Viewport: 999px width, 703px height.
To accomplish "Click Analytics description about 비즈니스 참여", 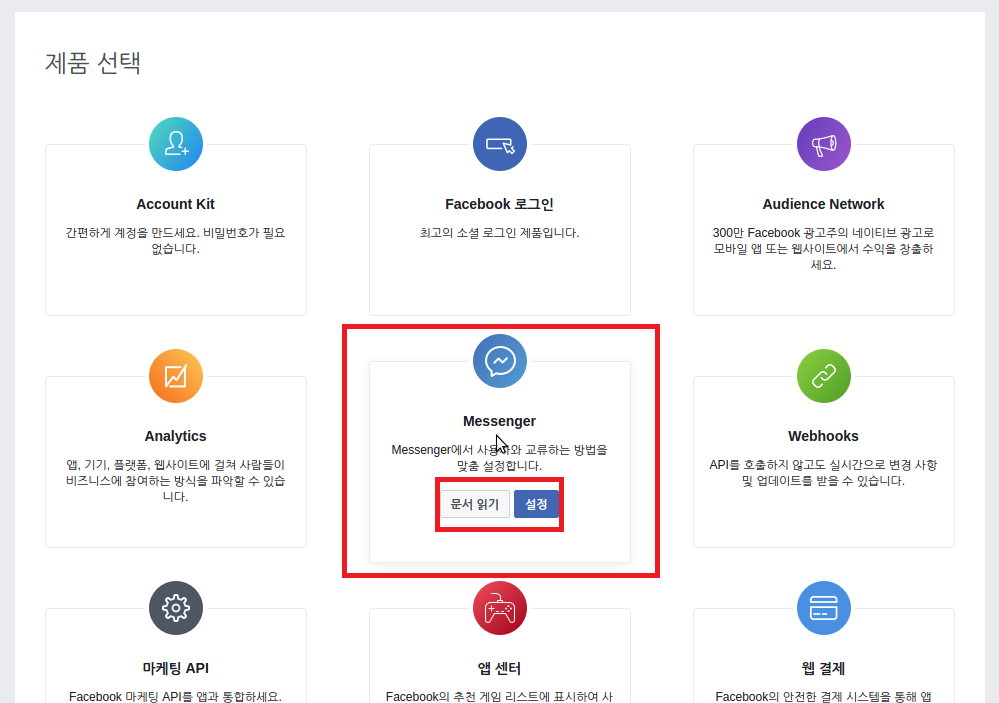I will (175, 481).
